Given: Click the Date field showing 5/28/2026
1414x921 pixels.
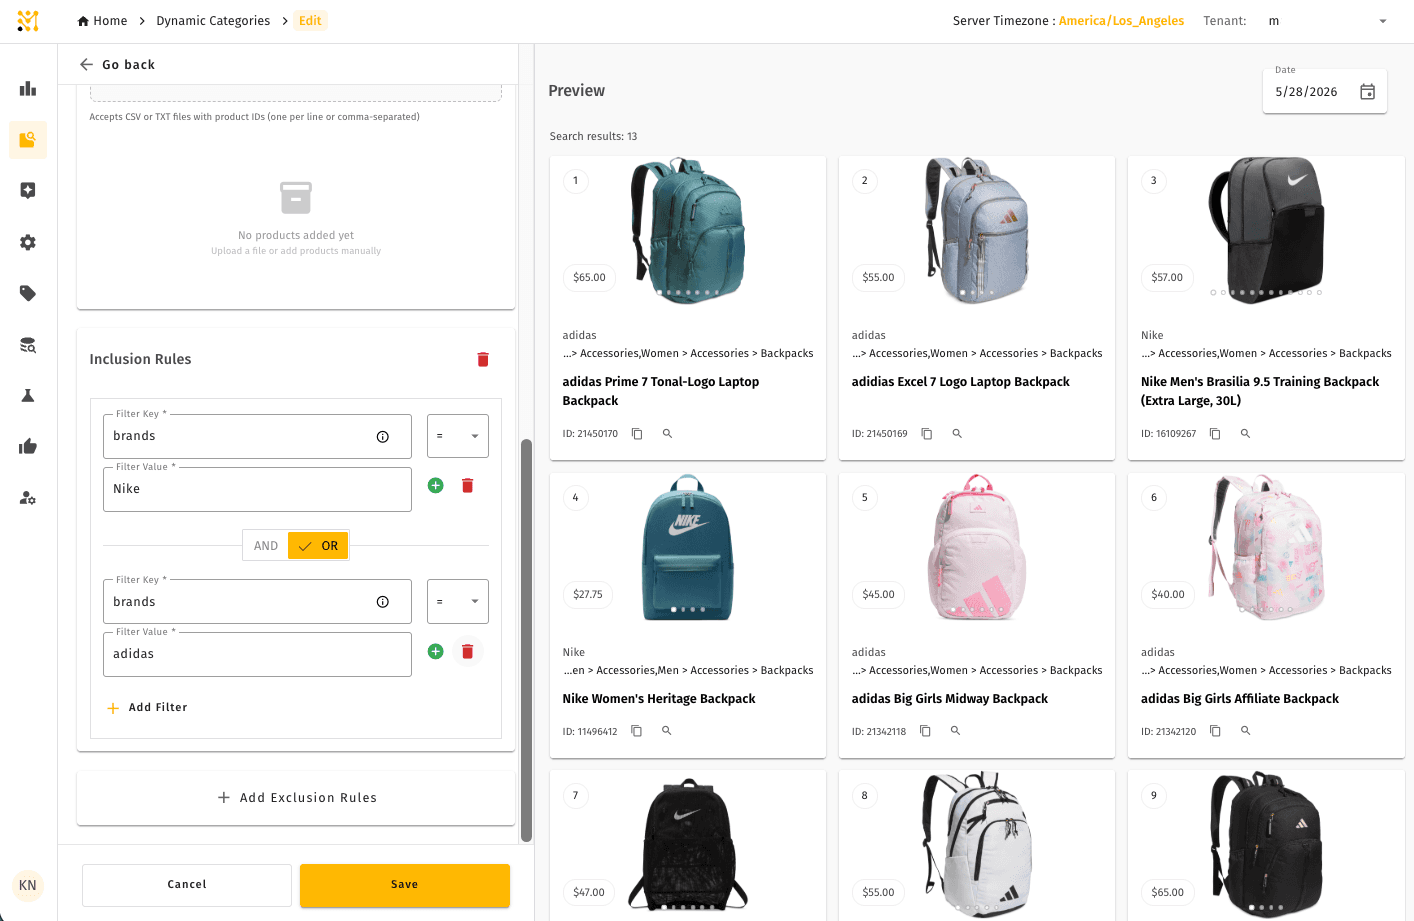Looking at the screenshot, I should point(1324,91).
